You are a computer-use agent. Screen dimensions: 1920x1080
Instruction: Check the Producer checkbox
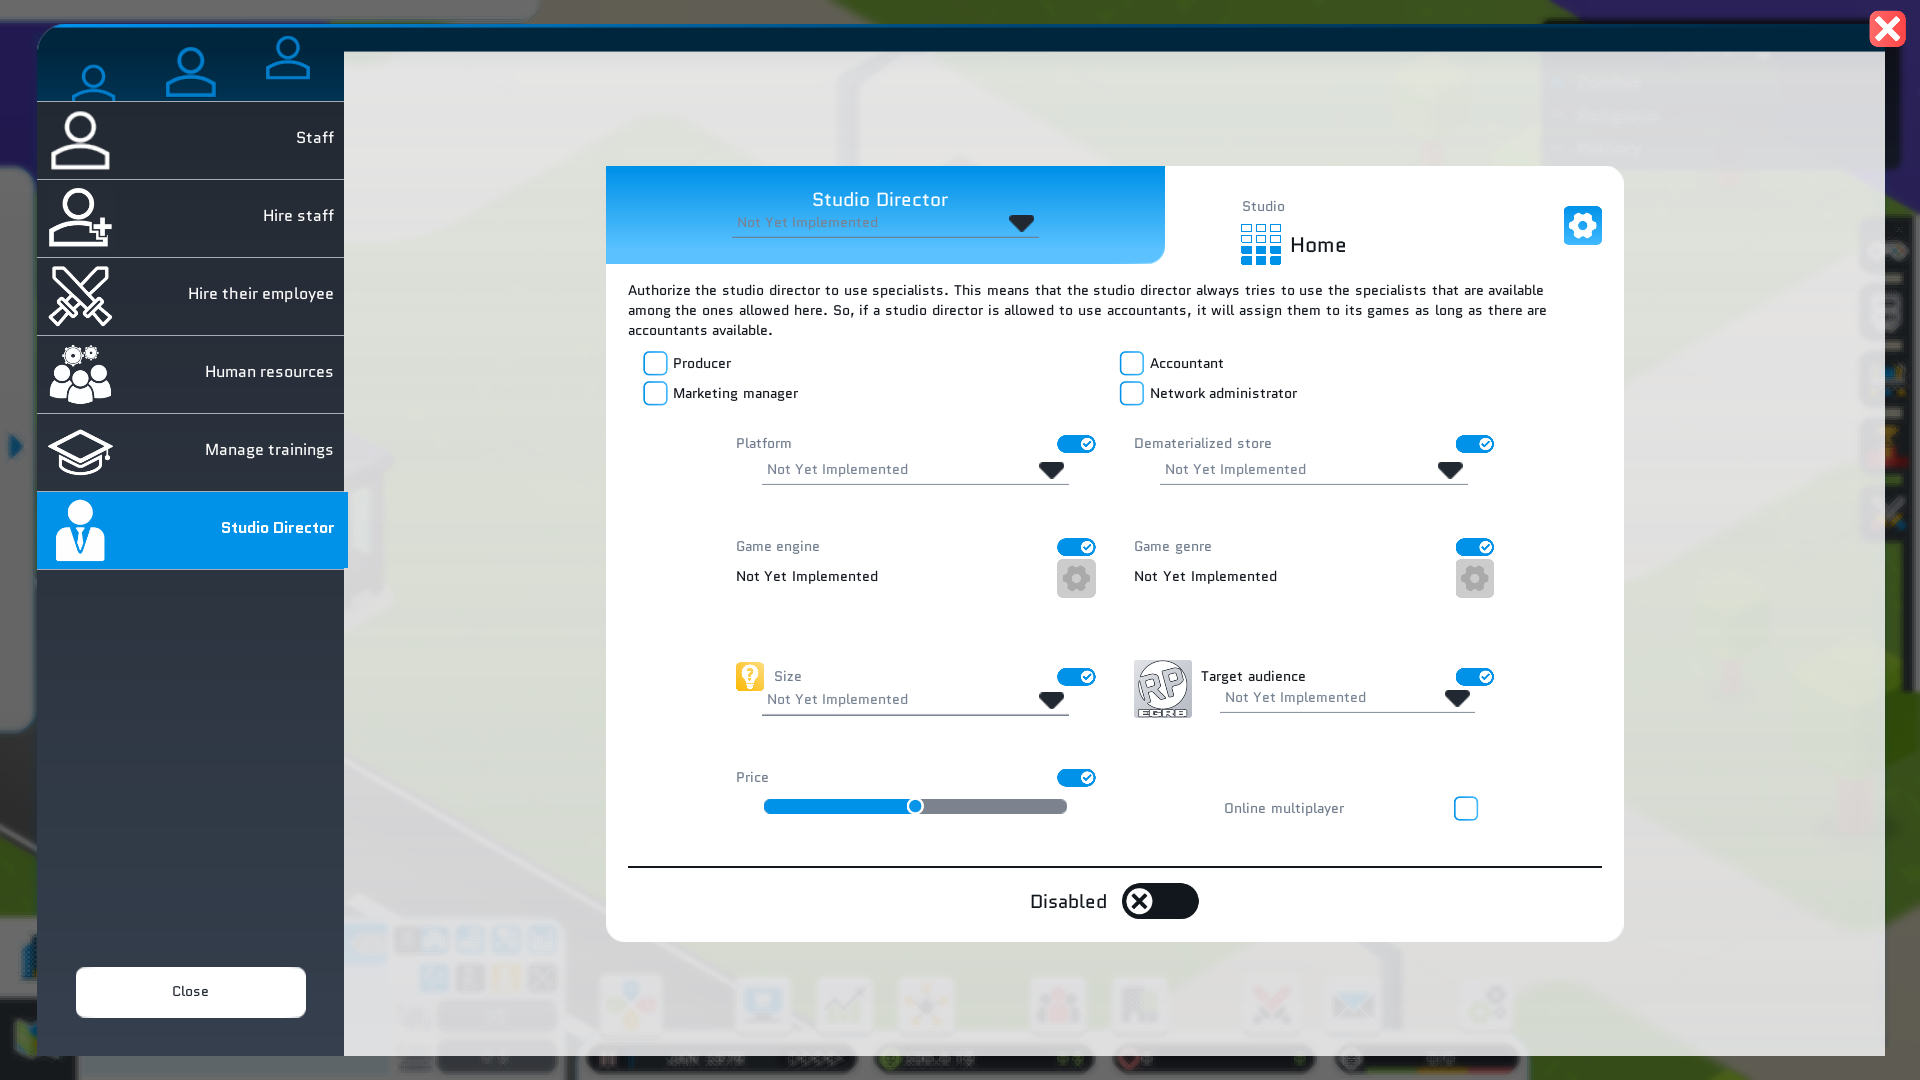(x=655, y=363)
